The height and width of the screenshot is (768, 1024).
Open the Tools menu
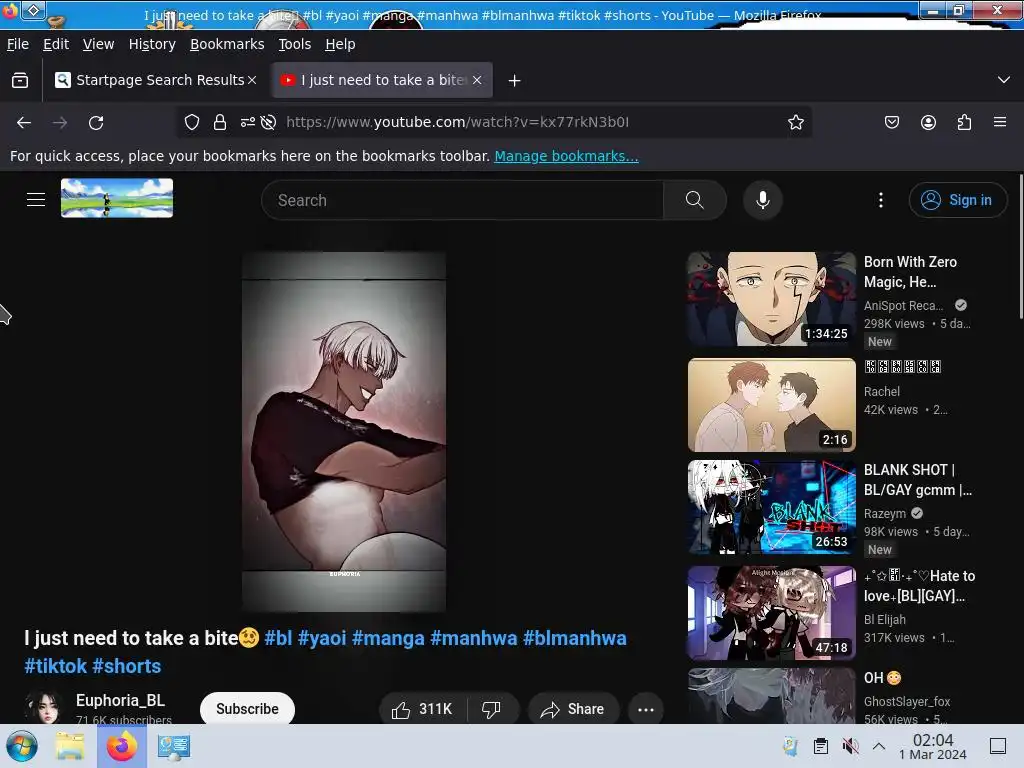(295, 44)
